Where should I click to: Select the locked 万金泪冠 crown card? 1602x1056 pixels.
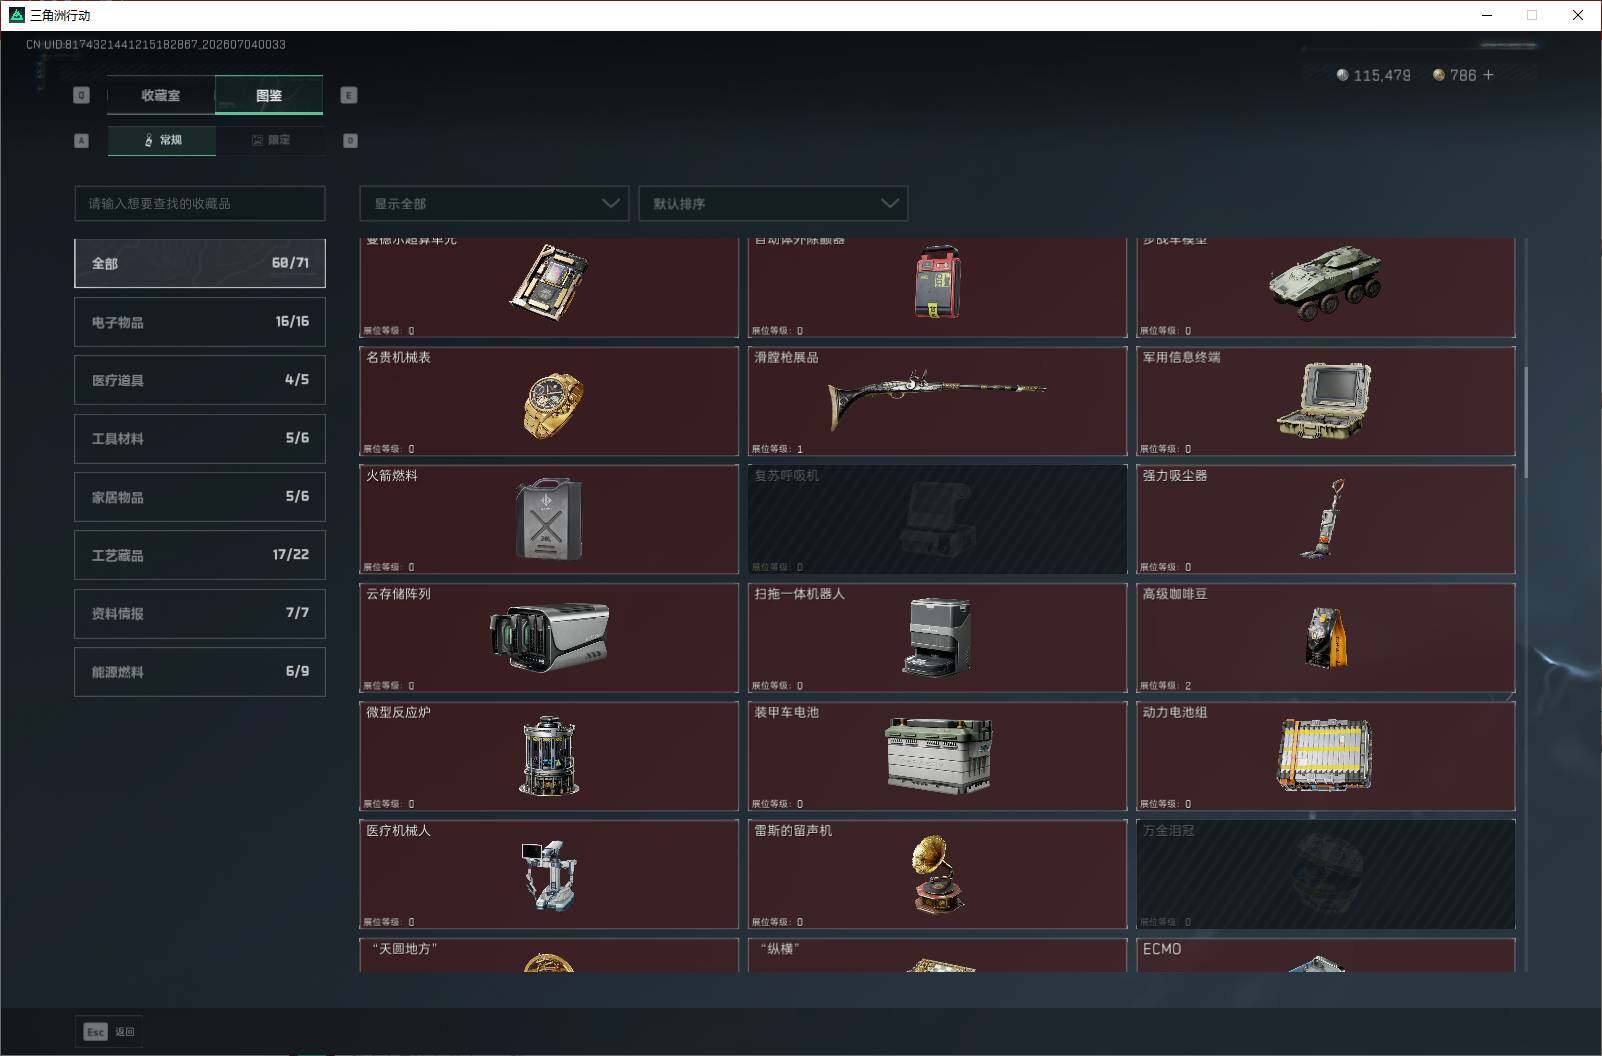pos(1326,874)
